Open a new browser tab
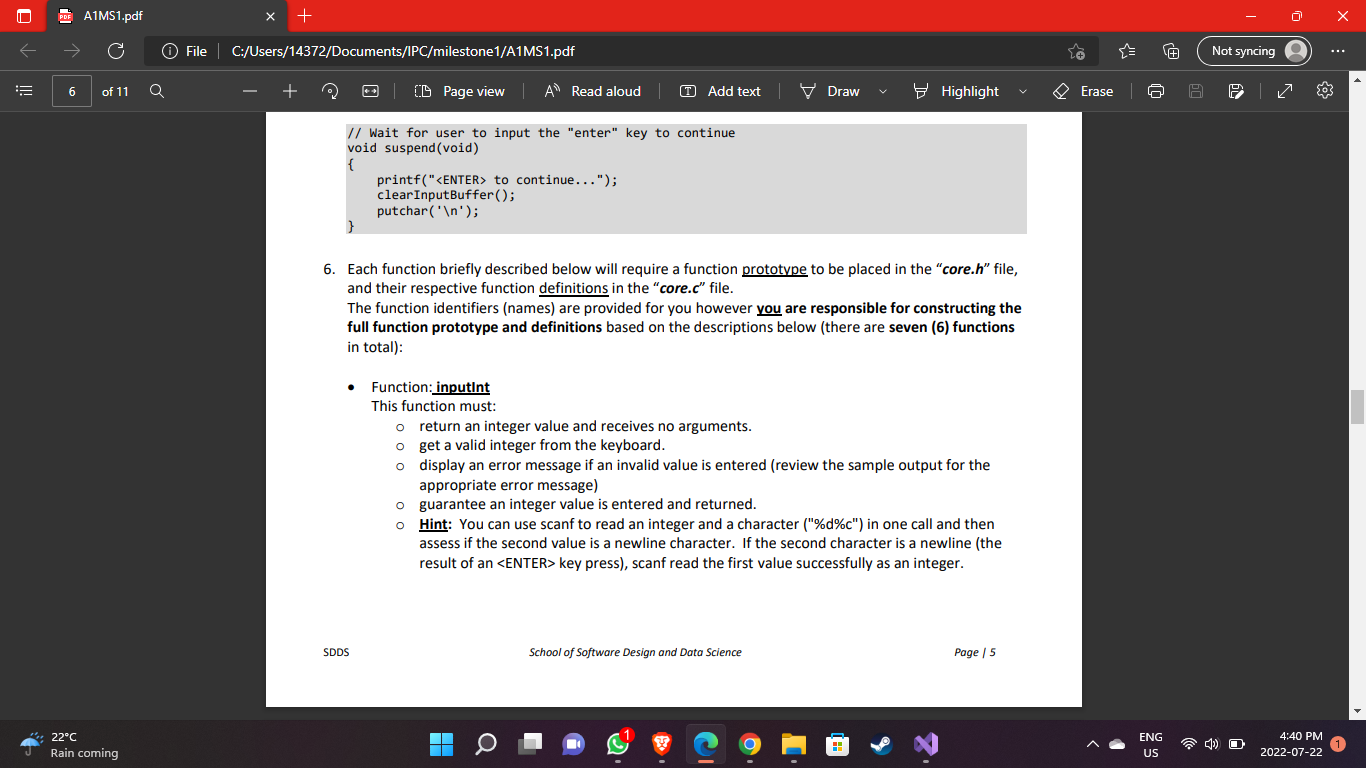This screenshot has width=1366, height=768. click(305, 16)
